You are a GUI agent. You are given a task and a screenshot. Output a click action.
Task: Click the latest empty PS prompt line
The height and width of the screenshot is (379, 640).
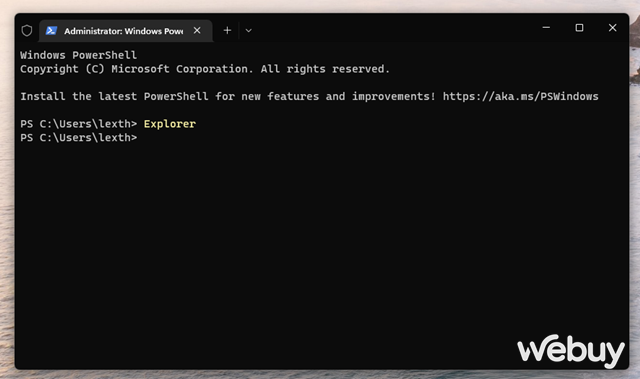click(x=79, y=137)
